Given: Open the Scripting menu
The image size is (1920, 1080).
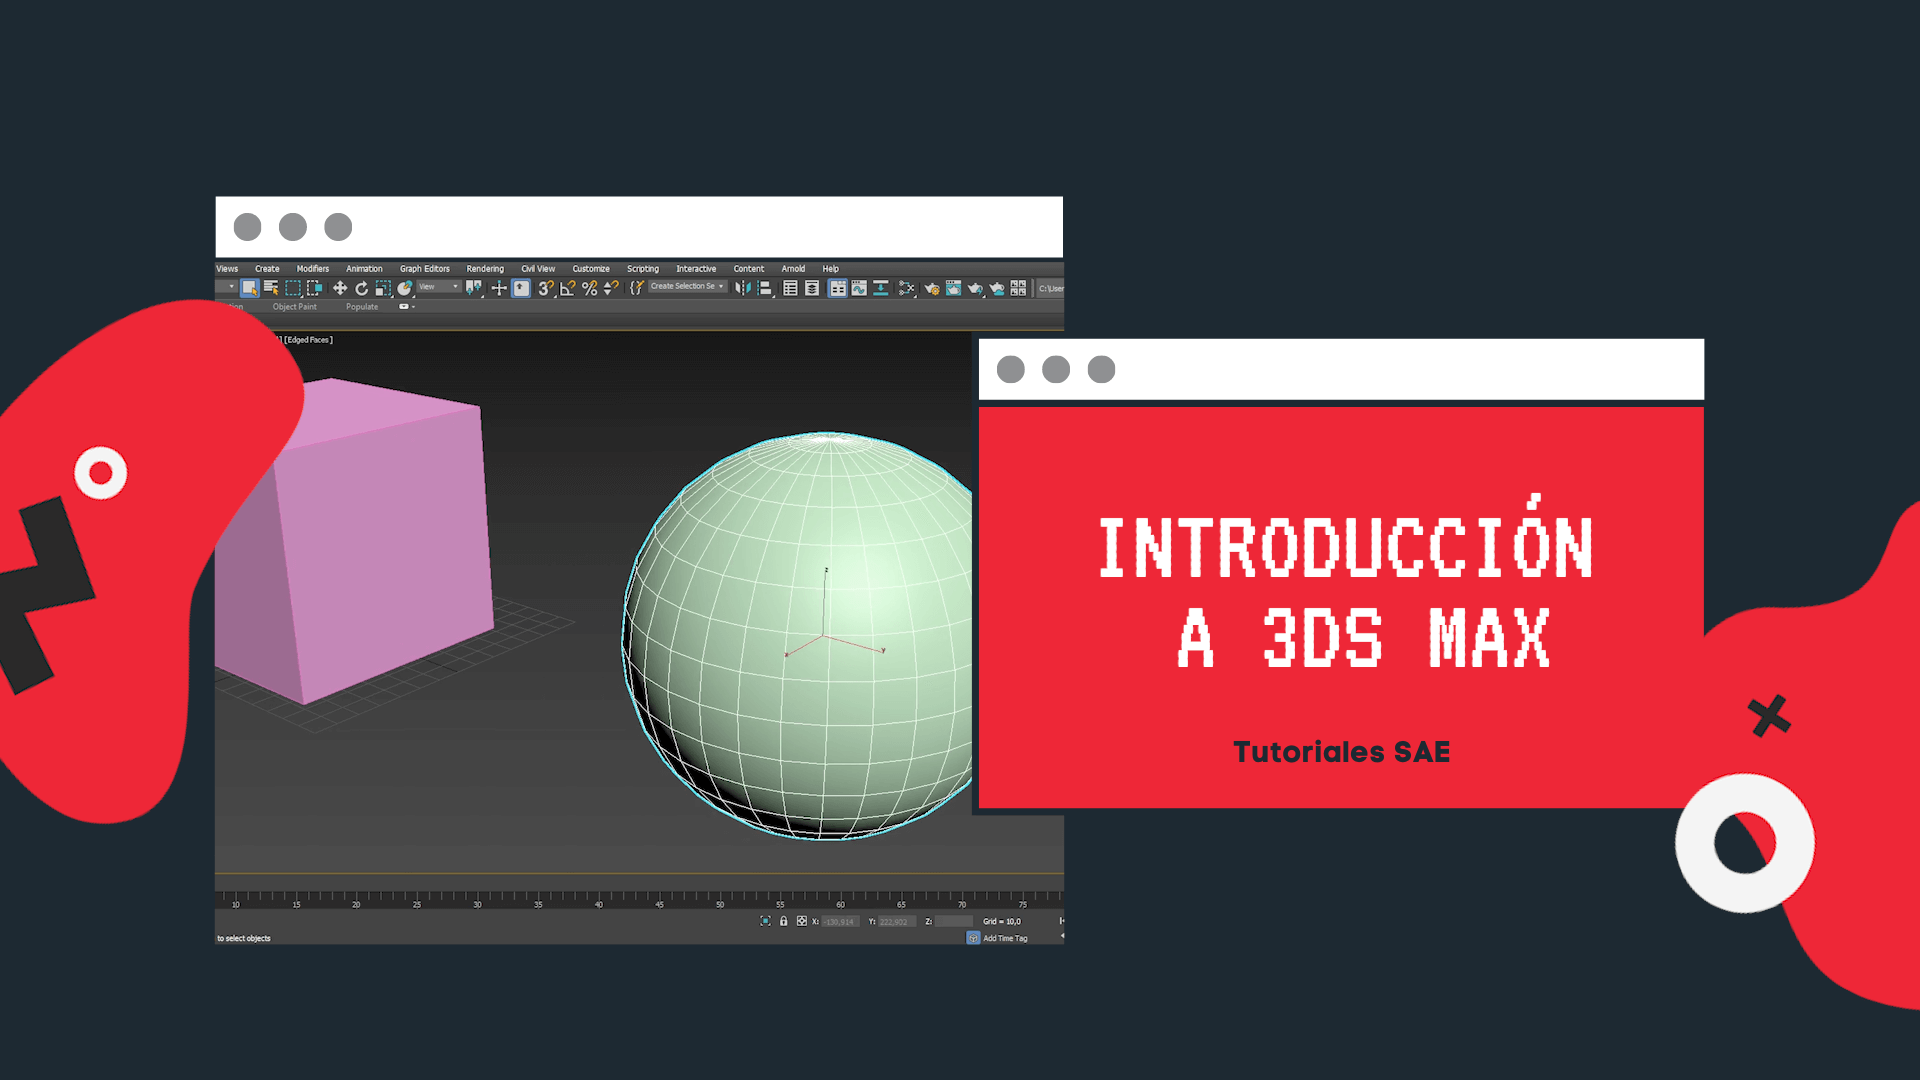Looking at the screenshot, I should pyautogui.click(x=643, y=269).
